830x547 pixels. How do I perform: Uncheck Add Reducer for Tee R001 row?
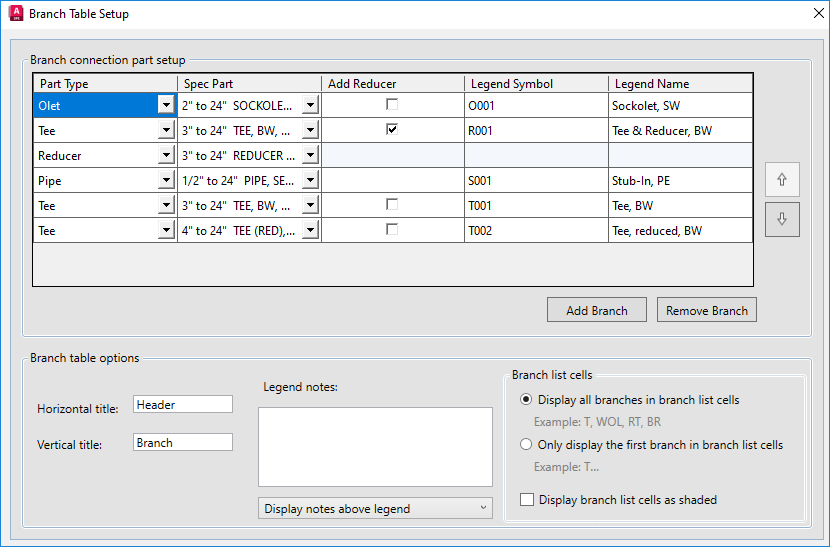pyautogui.click(x=393, y=129)
